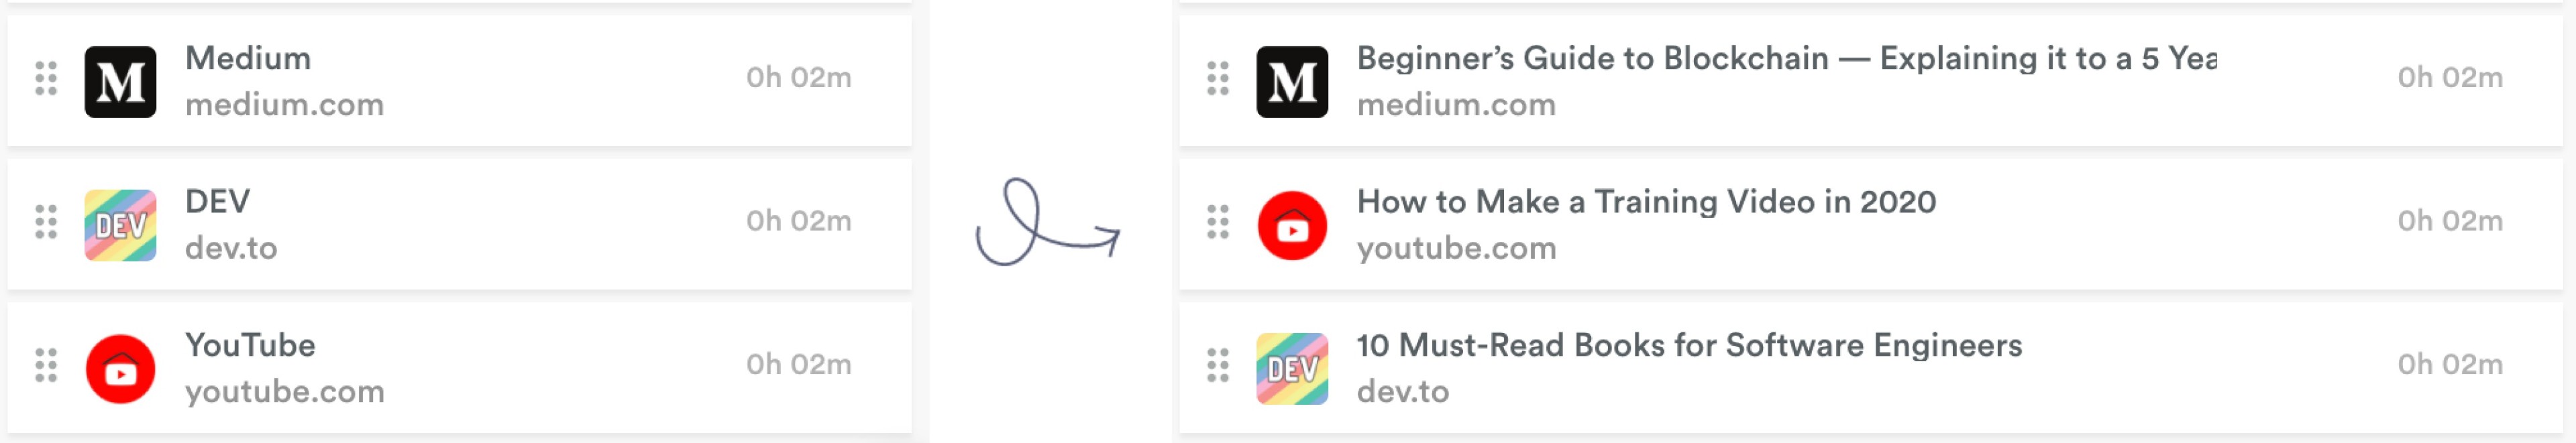Click drag handle of Must-Read Books row
This screenshot has height=443, width=2576.
point(1217,365)
